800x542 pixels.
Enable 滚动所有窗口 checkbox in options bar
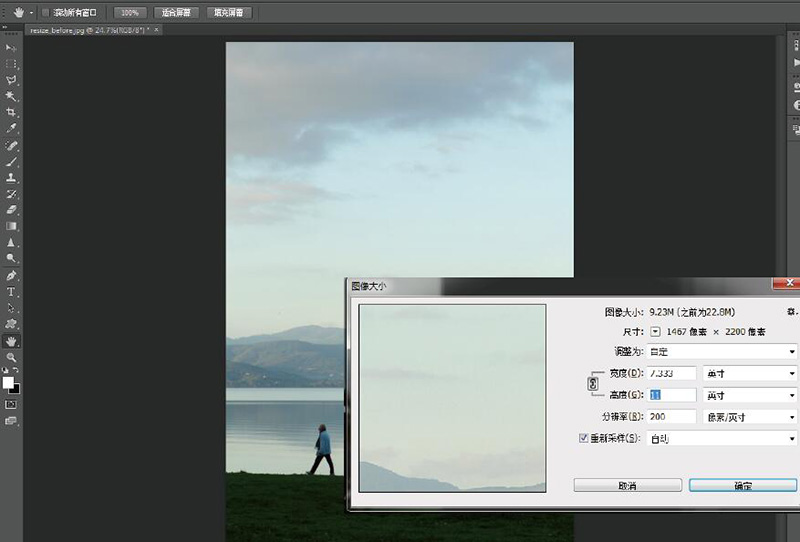click(46, 13)
